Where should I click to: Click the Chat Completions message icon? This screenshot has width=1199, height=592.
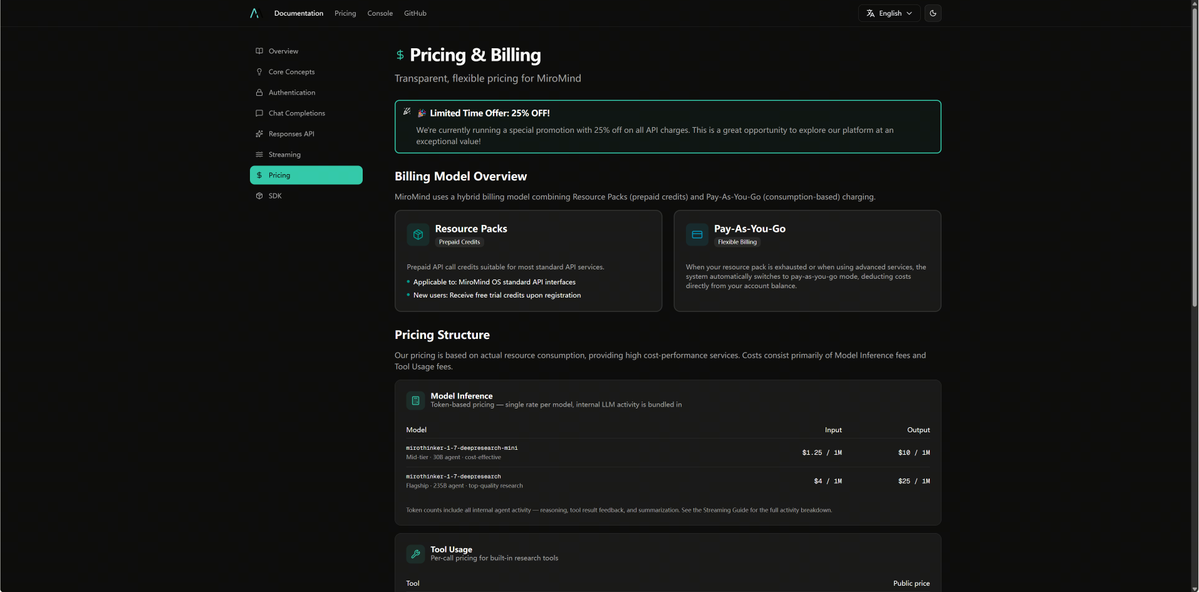point(259,113)
